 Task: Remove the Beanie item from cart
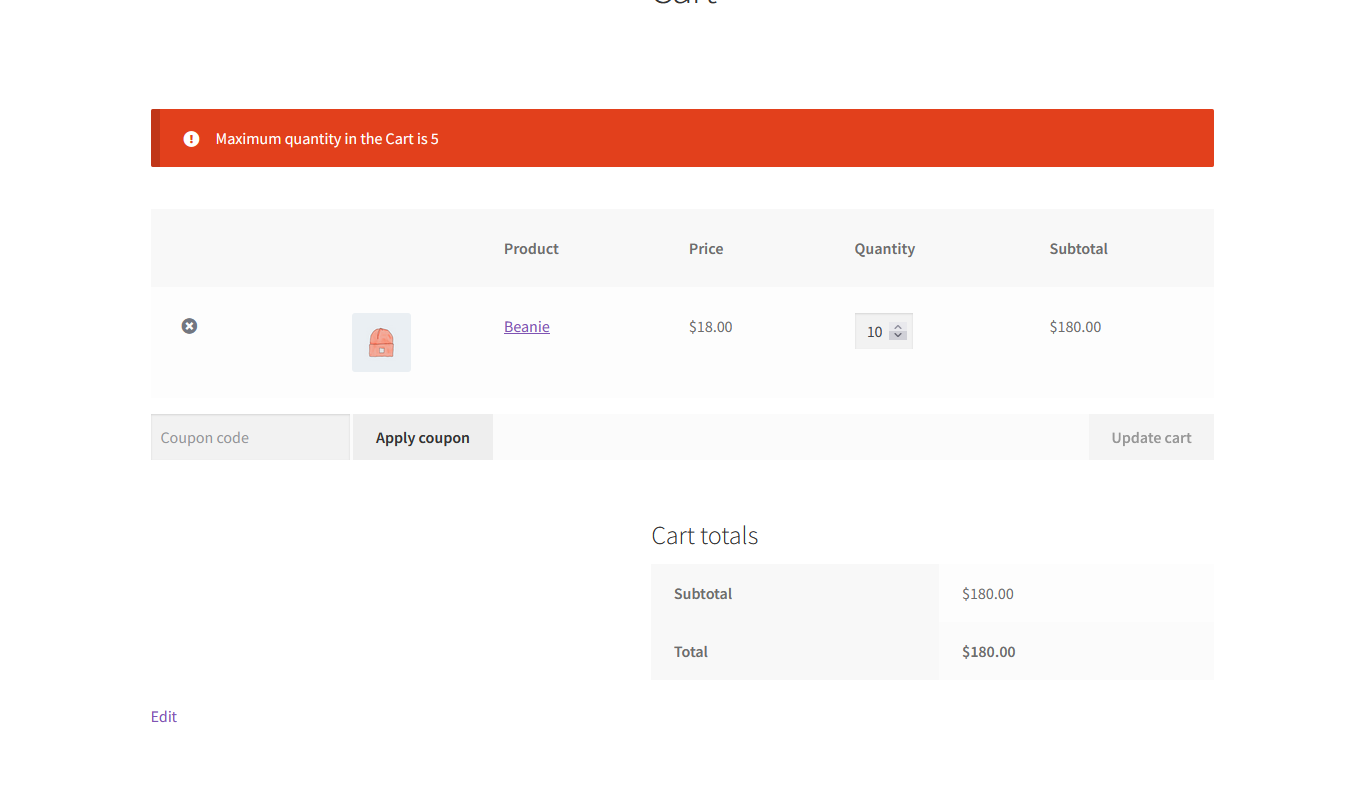189,326
